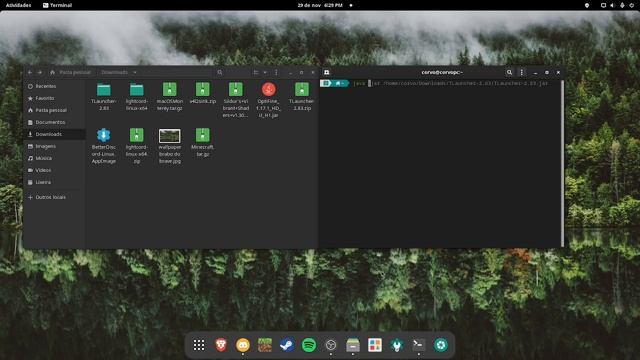Click the Downloads path bar segment
Screen dimensions: 640x360
pos(115,72)
